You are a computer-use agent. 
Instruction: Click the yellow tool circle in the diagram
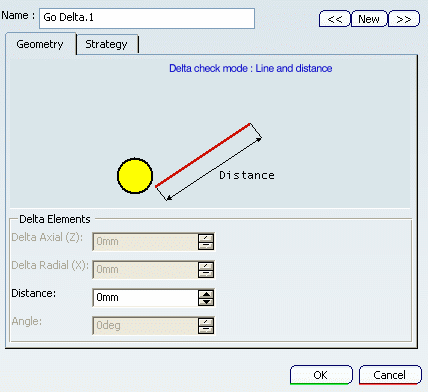tap(135, 176)
